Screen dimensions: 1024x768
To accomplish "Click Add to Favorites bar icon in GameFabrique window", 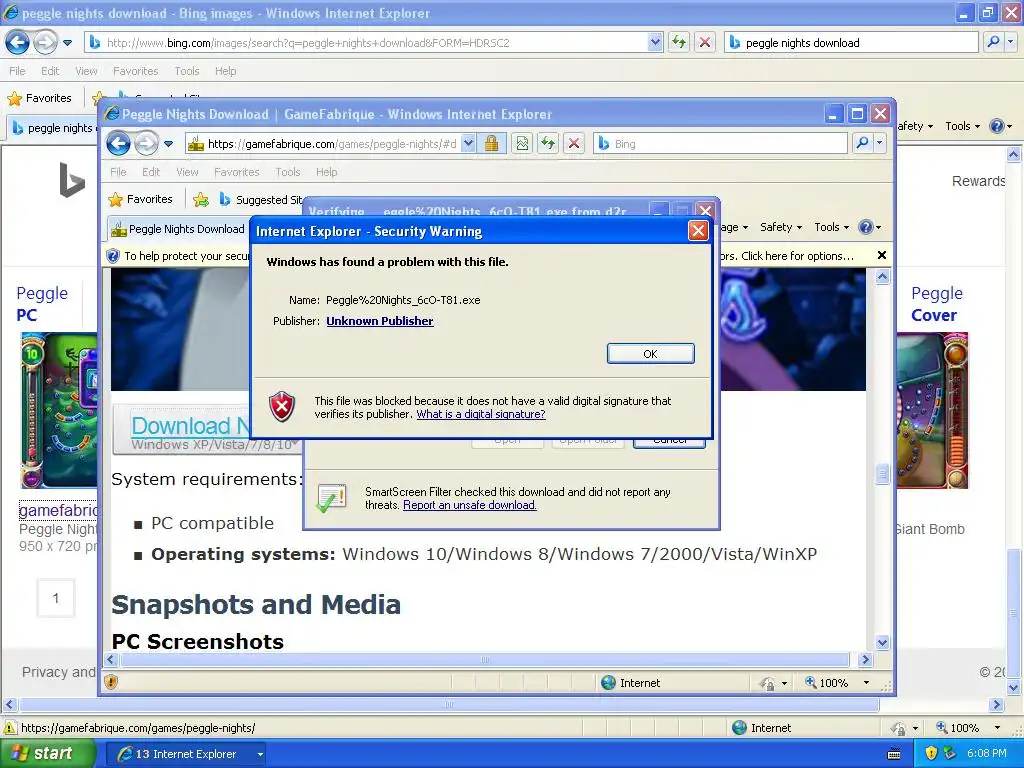I will (200, 199).
